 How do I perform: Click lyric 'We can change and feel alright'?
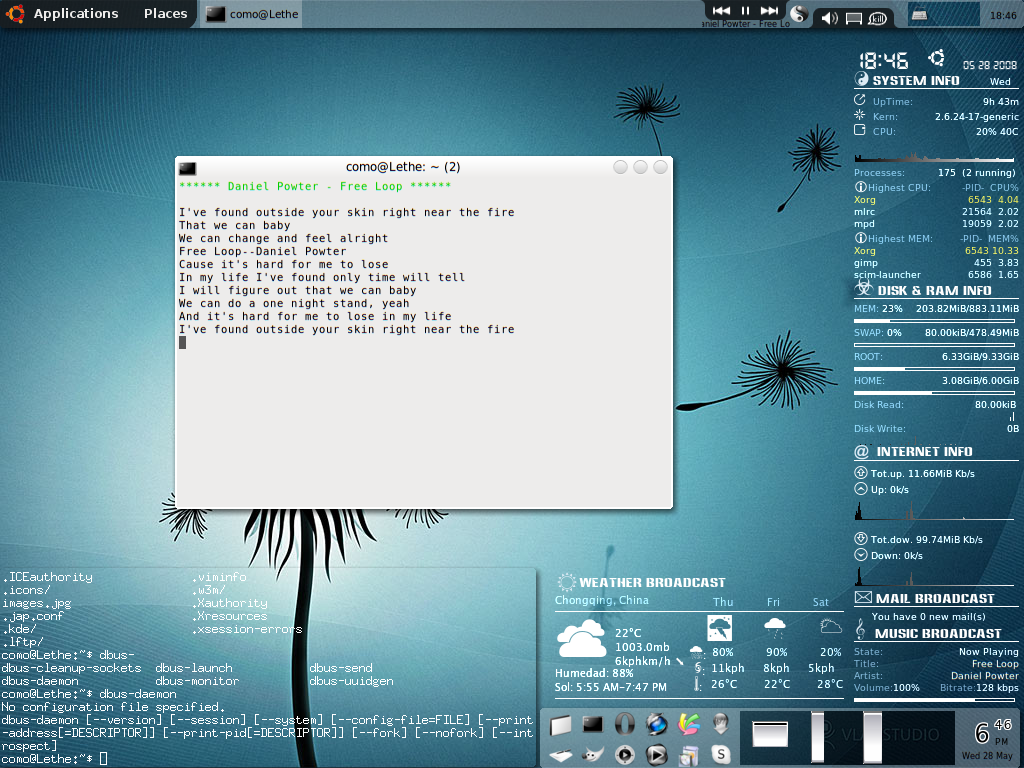(x=283, y=238)
